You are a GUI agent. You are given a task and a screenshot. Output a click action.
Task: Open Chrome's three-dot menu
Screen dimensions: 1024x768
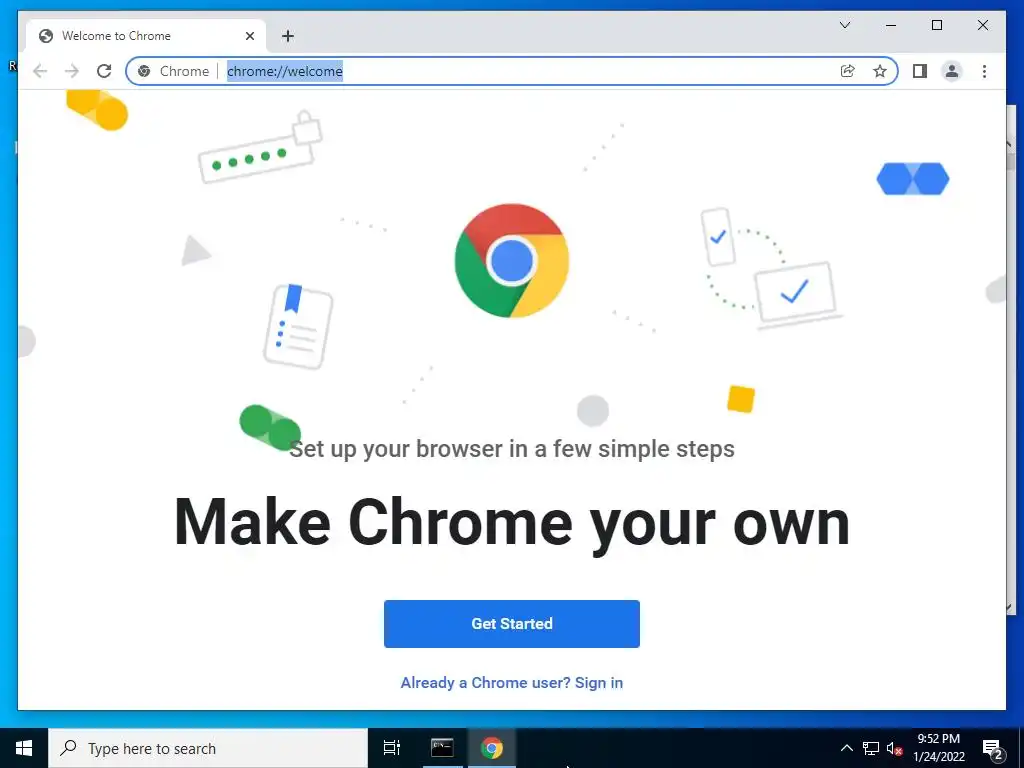984,71
